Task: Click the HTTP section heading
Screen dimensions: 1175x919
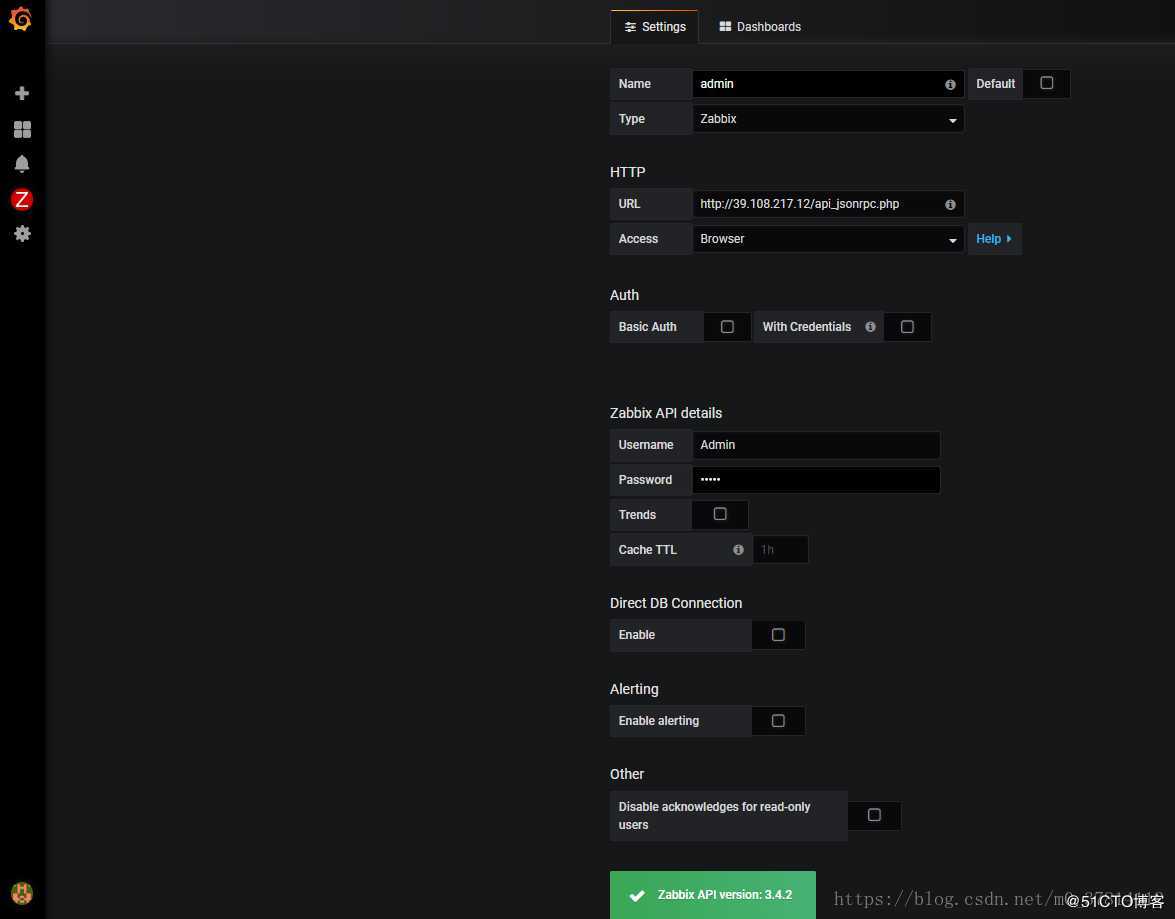Action: coord(627,172)
